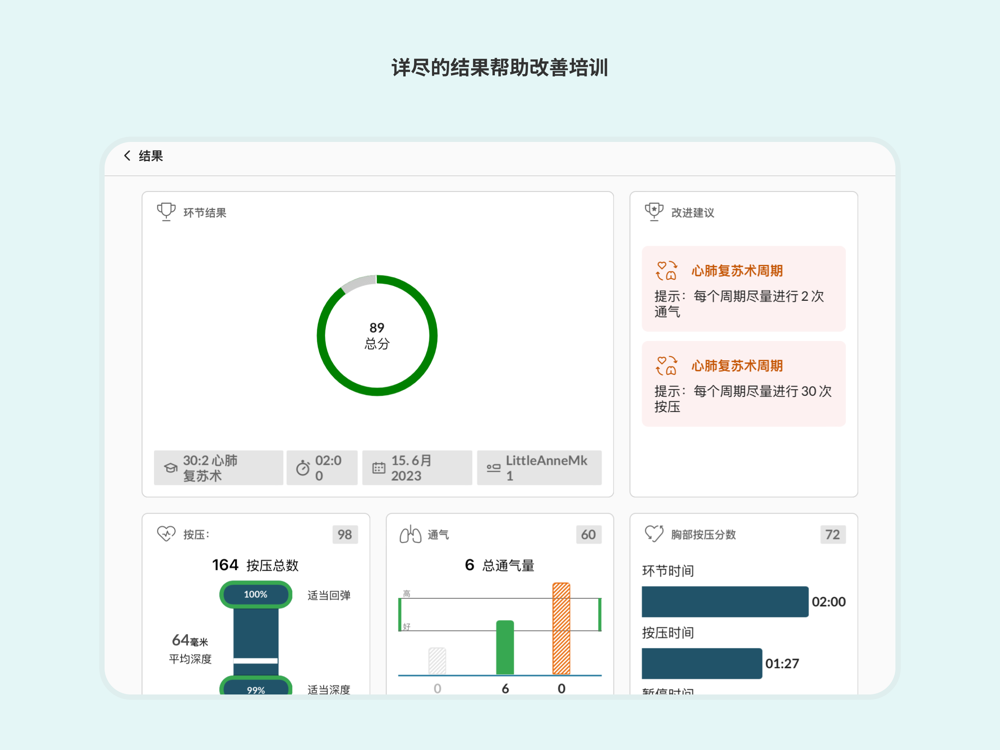The image size is (1000, 750).
Task: Click the 环节时间 label
Action: click(668, 571)
